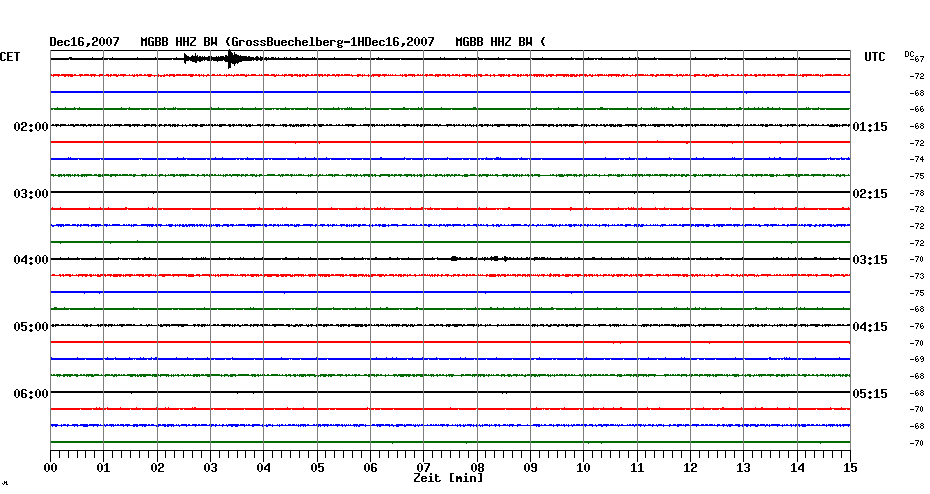Click the 04:15 UTC time label

tap(870, 327)
